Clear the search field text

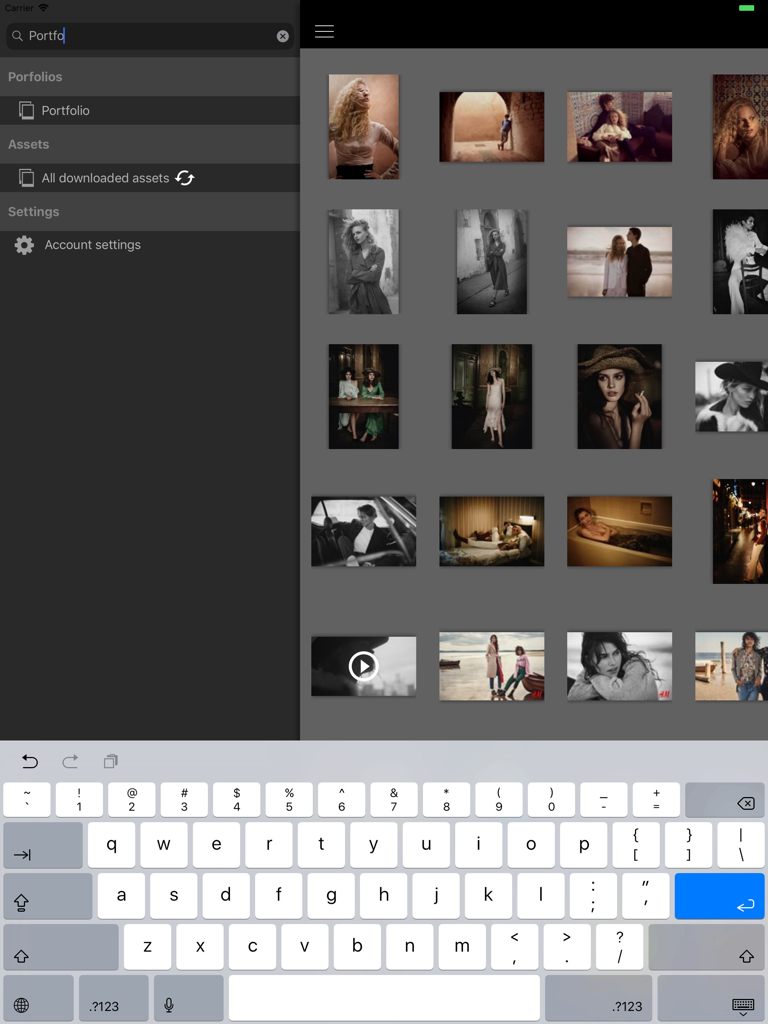point(282,36)
